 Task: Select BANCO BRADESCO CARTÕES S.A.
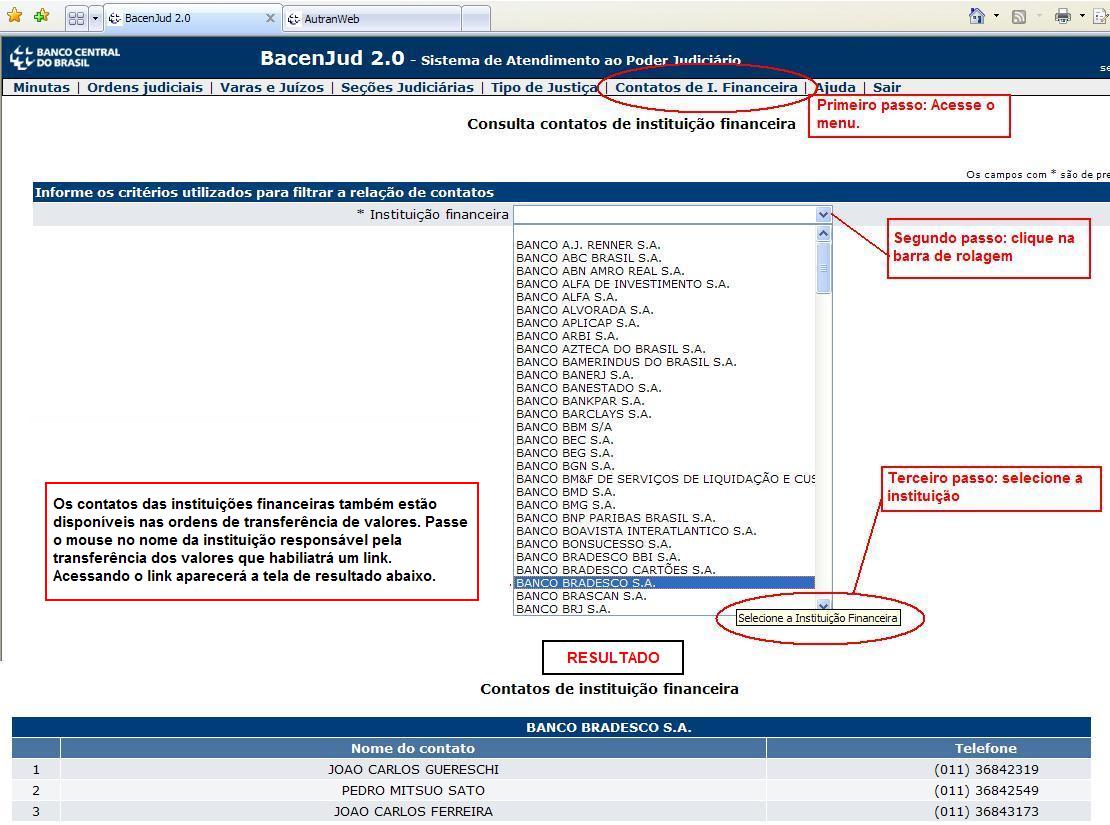[665, 569]
